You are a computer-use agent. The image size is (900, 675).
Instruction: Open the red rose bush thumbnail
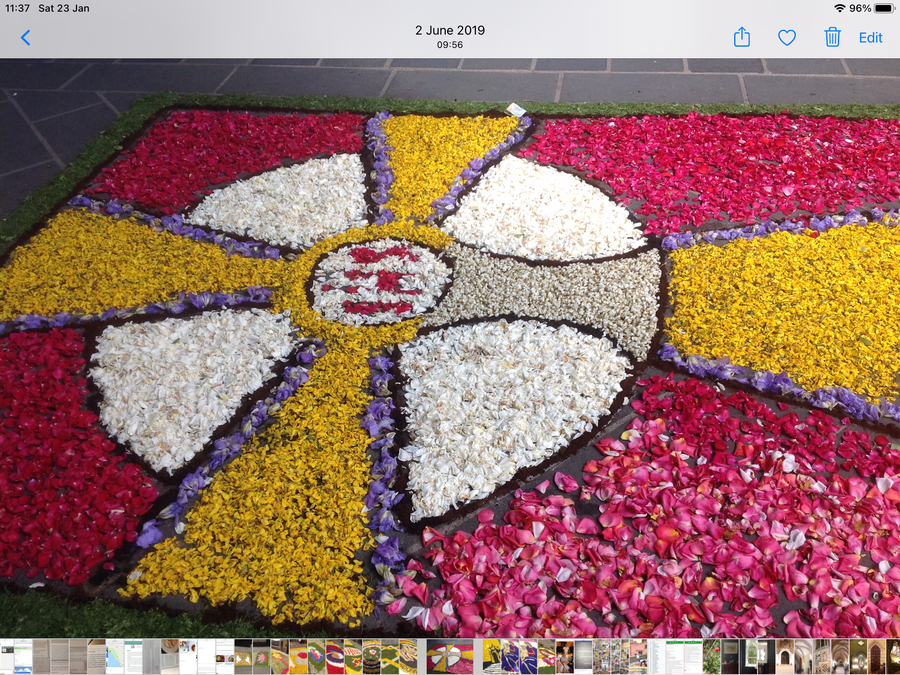pyautogui.click(x=712, y=657)
